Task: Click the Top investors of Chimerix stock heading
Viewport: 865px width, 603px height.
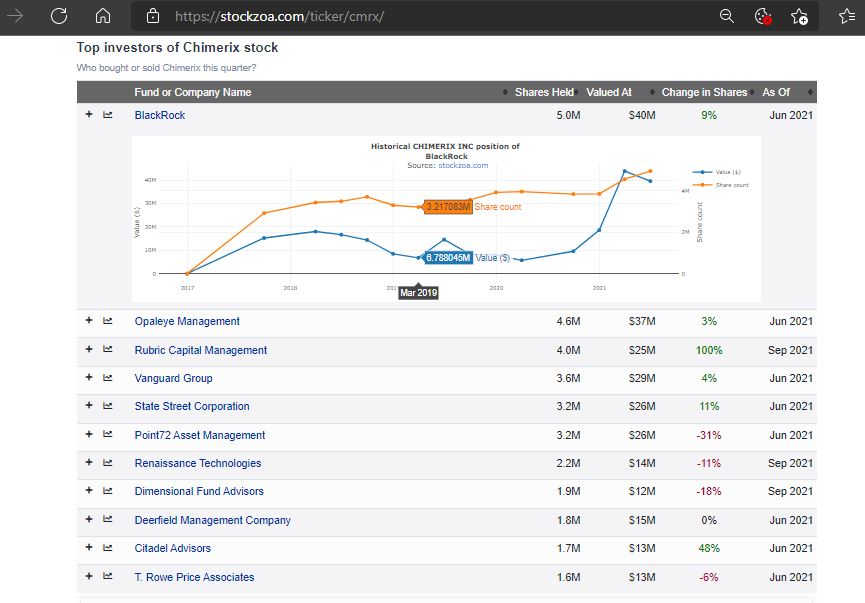Action: pos(177,47)
